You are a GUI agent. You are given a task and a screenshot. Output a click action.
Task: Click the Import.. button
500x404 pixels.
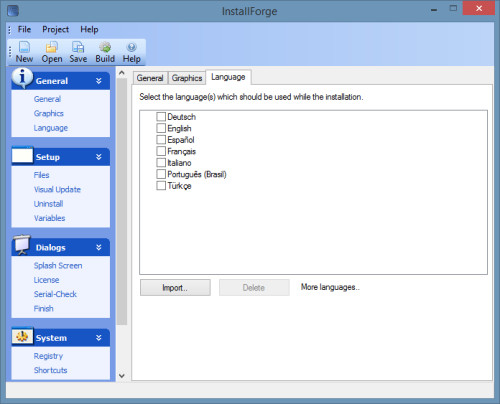coord(175,288)
